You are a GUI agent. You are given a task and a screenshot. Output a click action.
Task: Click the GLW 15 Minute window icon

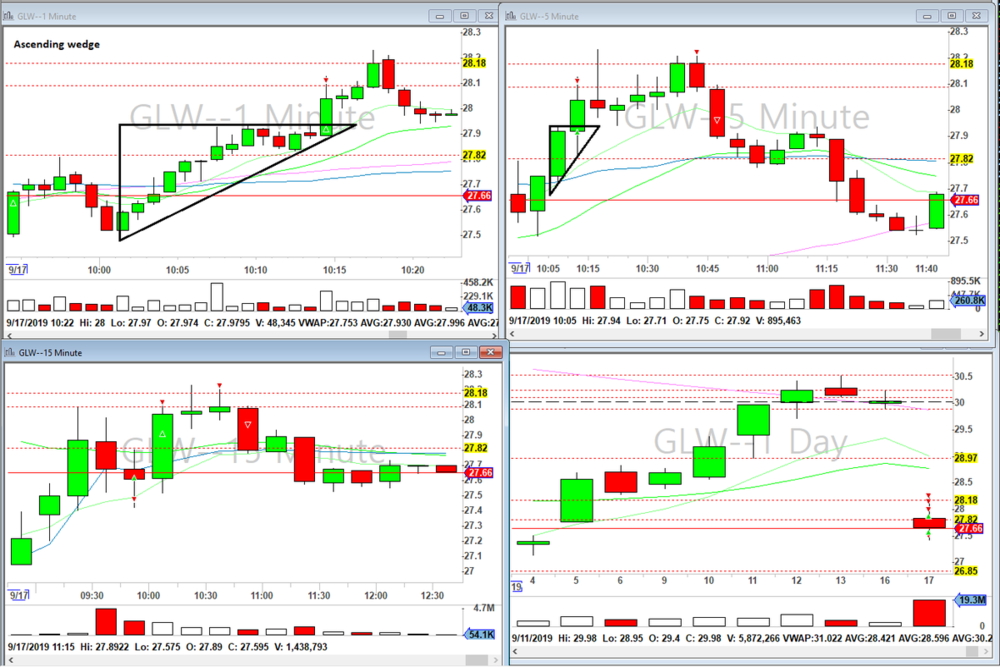click(x=11, y=354)
